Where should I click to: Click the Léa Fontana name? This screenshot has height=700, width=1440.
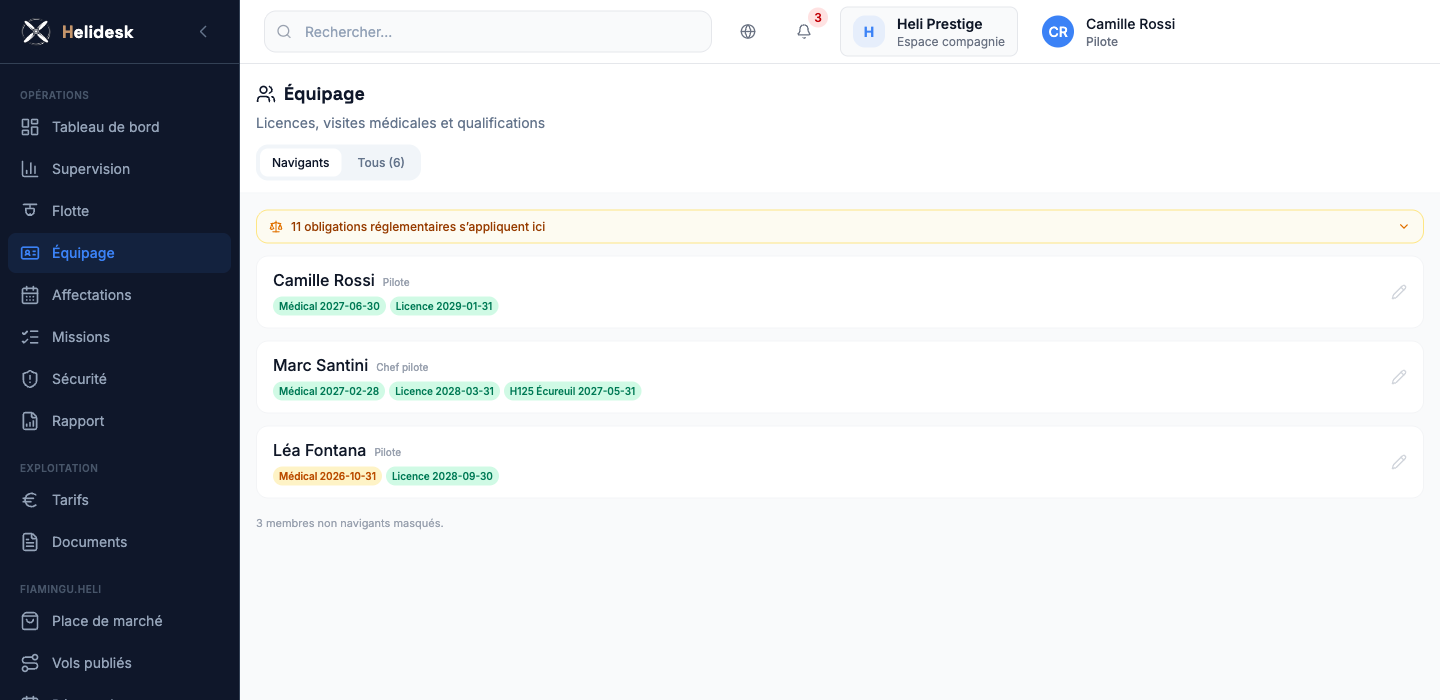tap(320, 451)
